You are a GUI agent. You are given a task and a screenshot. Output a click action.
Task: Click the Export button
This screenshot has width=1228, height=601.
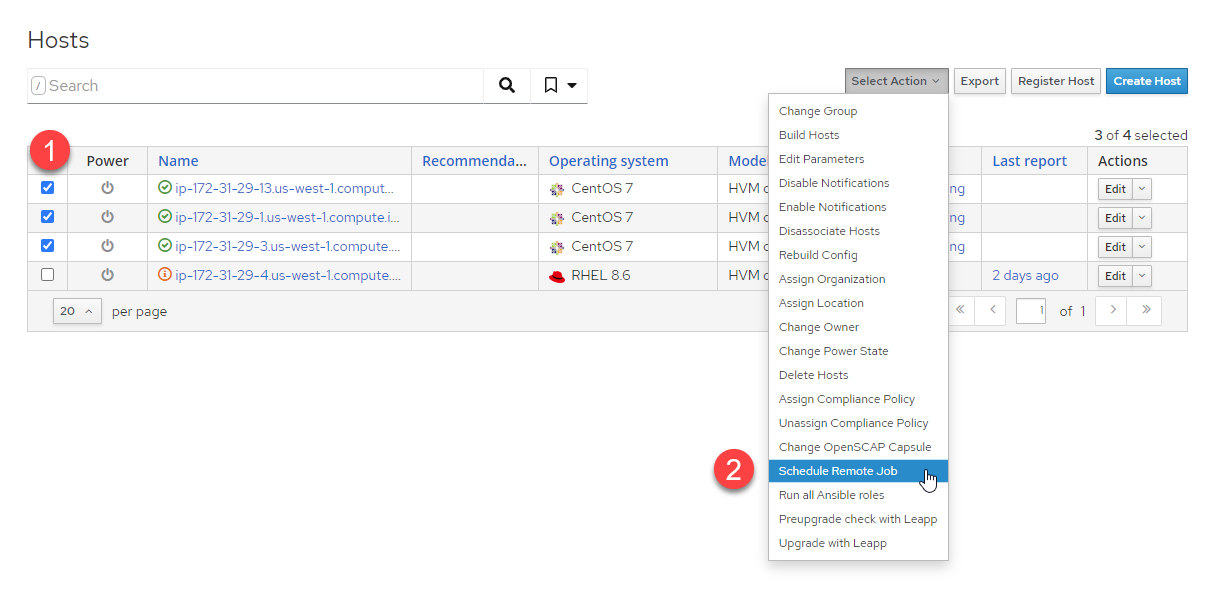tap(979, 81)
